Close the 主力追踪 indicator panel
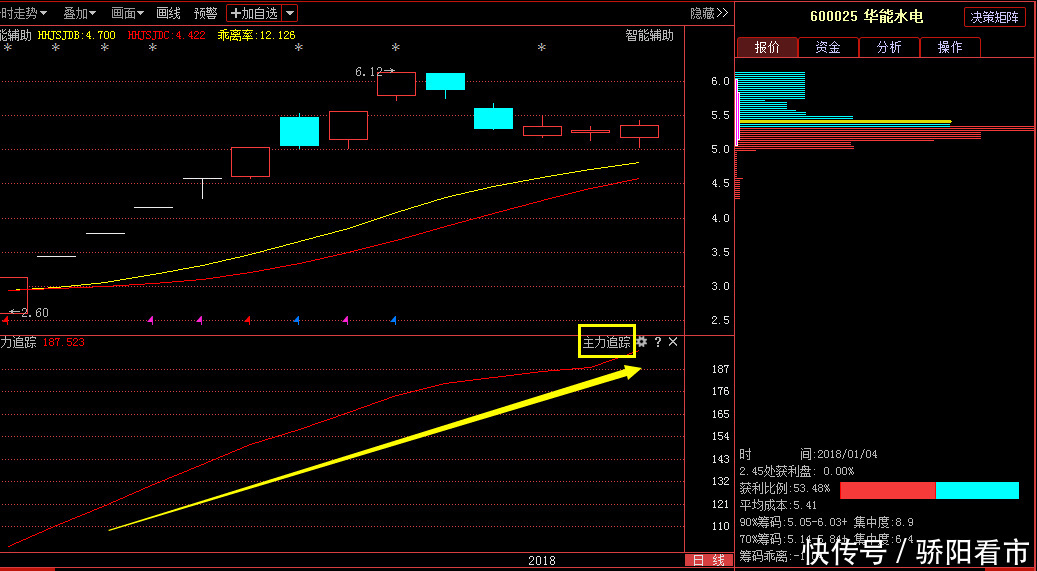 (673, 342)
